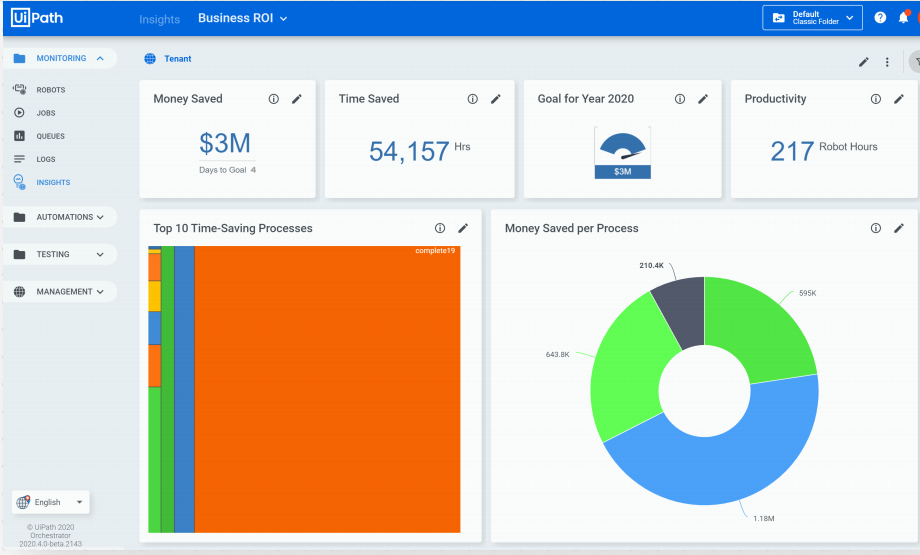Click the goal gauge chart
Image resolution: width=920 pixels, height=555 pixels.
623,153
